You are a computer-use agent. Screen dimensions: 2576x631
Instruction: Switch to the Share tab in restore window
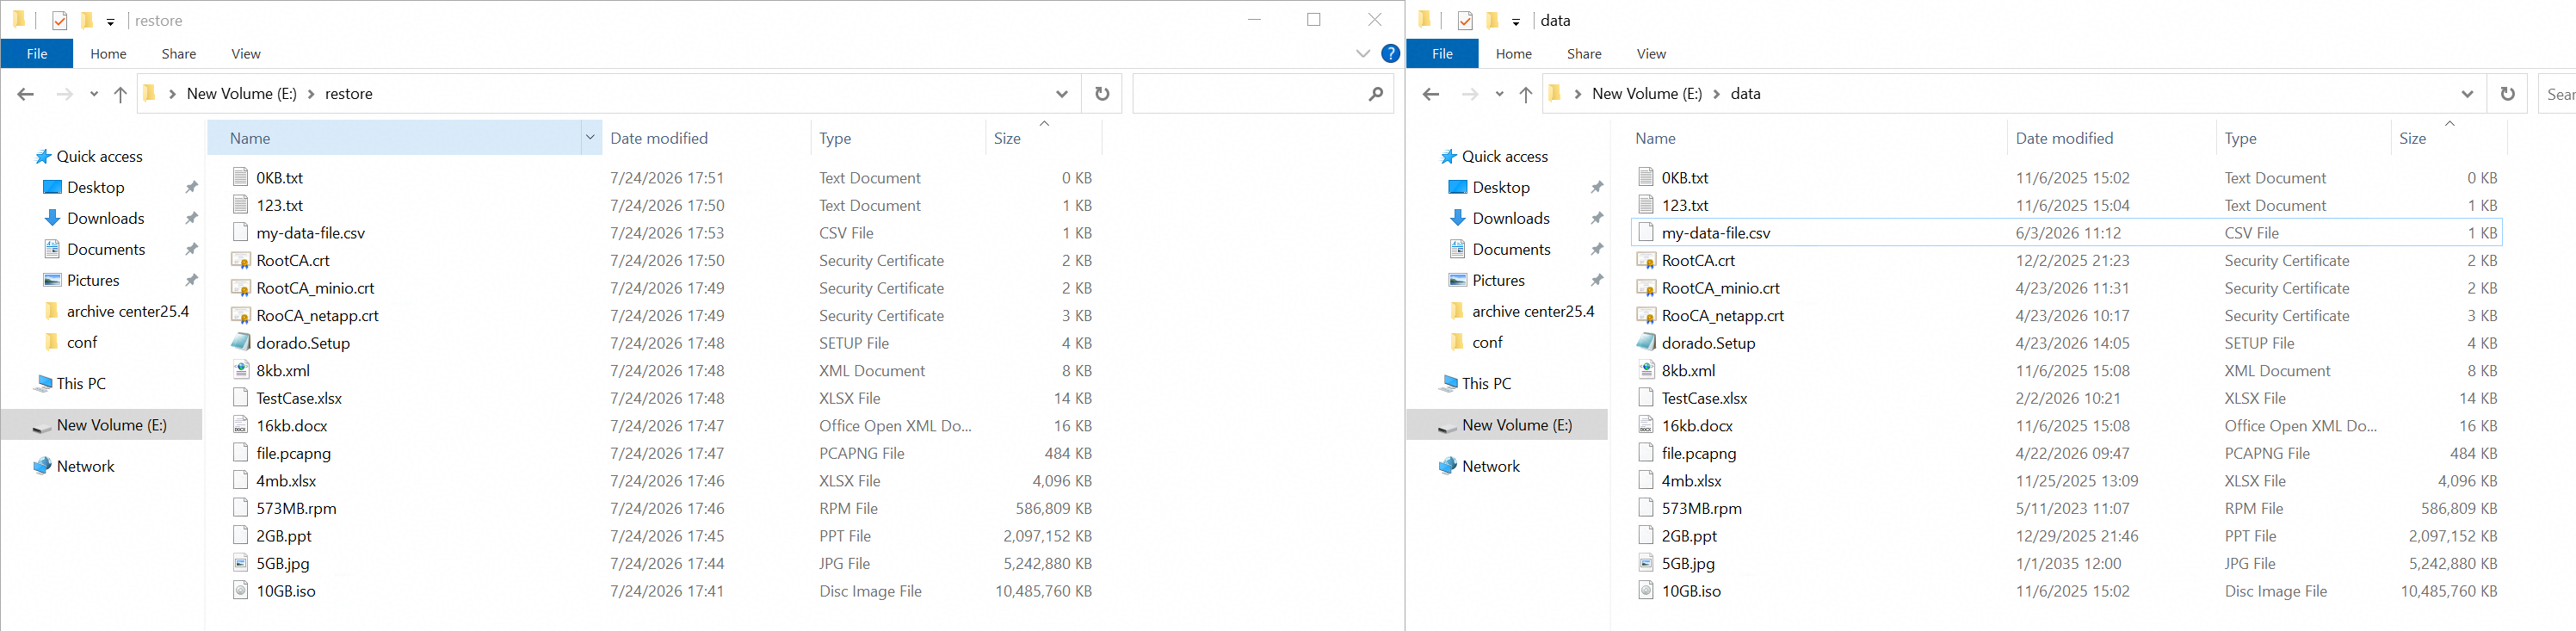[179, 54]
